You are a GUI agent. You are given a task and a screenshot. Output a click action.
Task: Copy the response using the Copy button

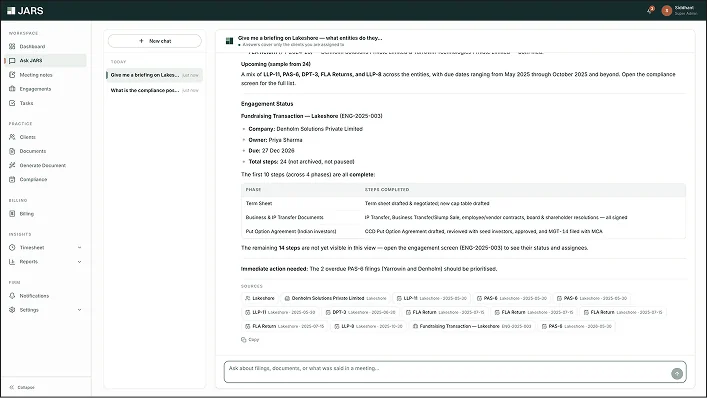click(x=250, y=339)
